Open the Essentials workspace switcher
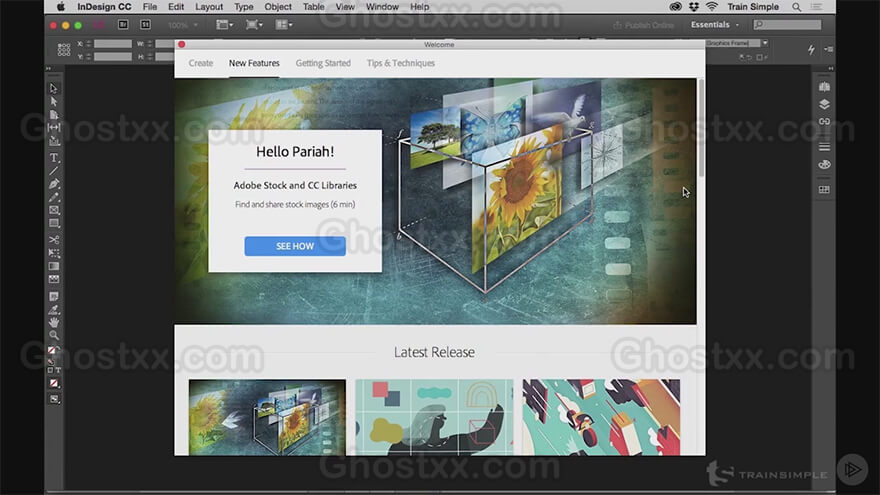Viewport: 880px width, 495px height. click(x=714, y=25)
